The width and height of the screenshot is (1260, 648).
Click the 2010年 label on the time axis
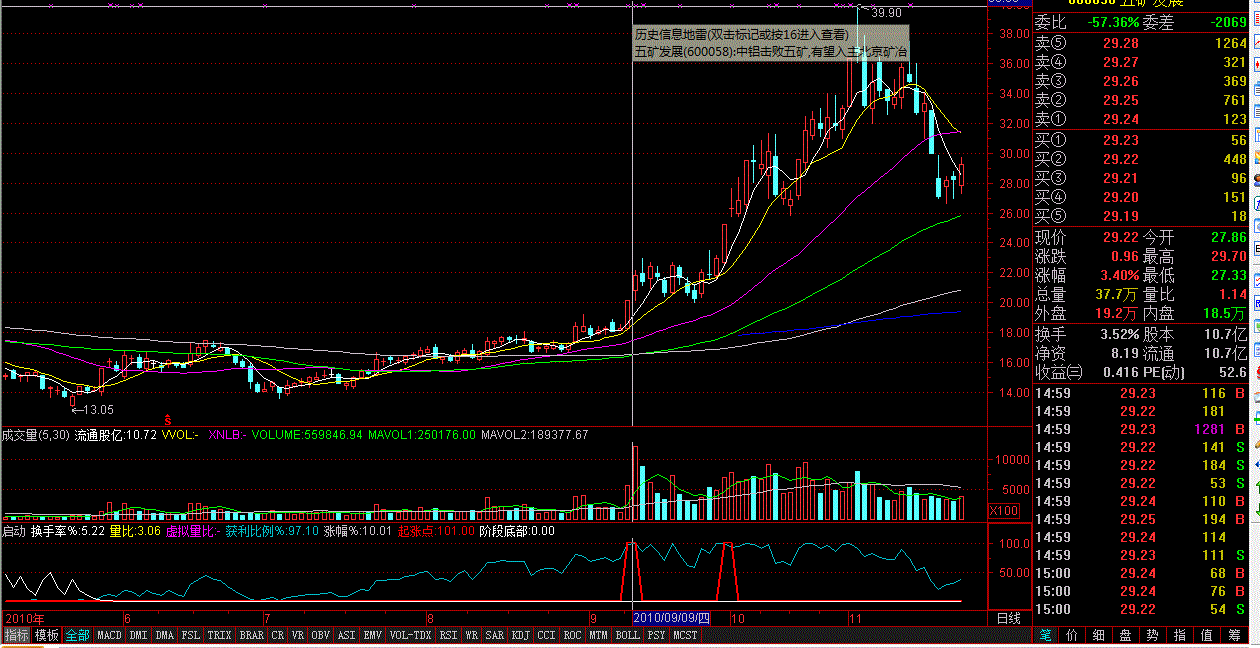tap(24, 619)
